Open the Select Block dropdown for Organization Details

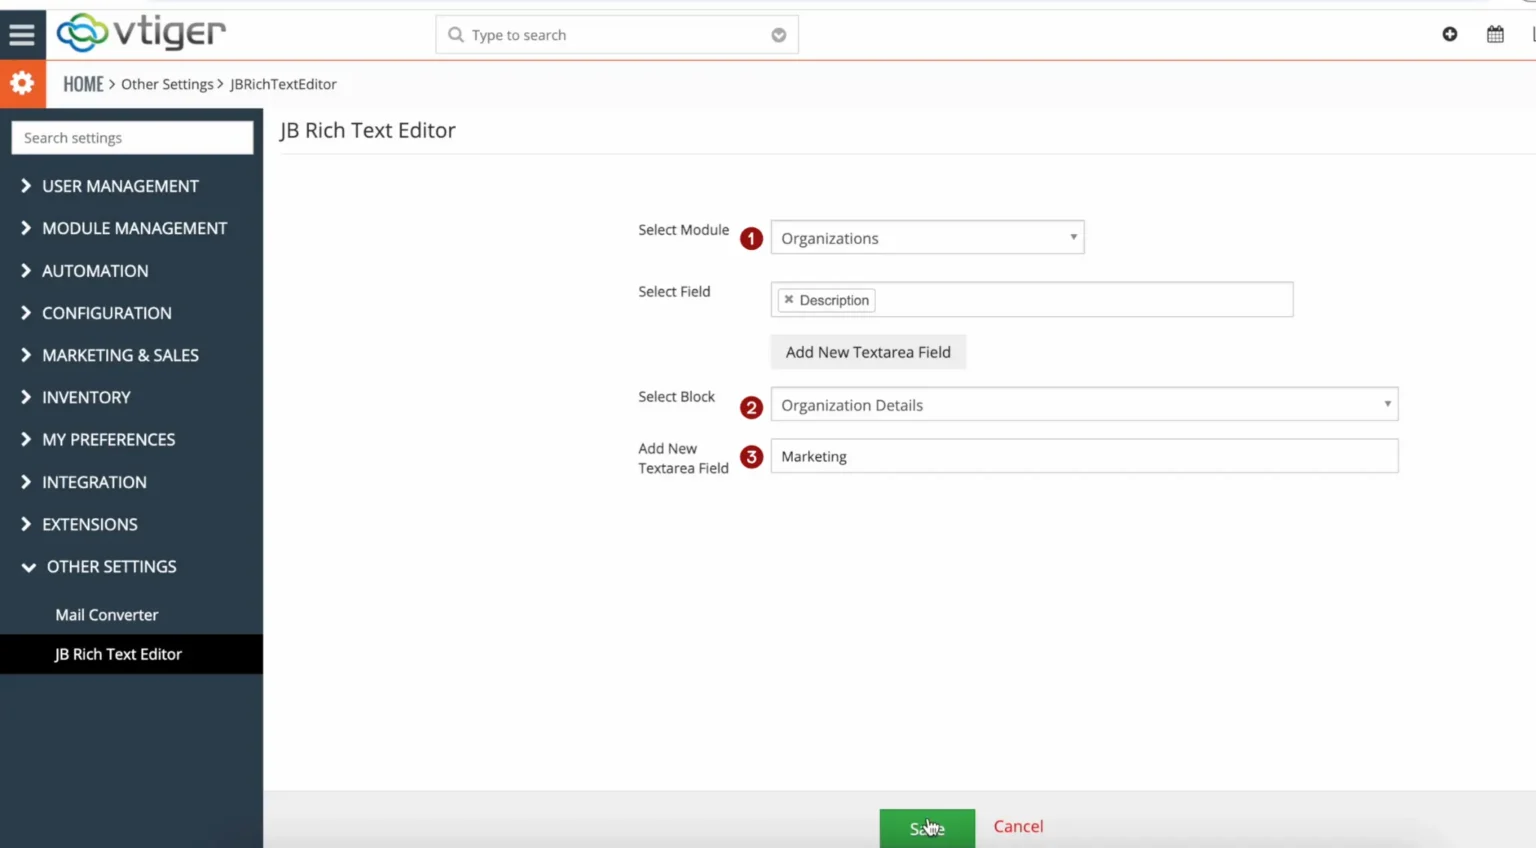click(1084, 404)
